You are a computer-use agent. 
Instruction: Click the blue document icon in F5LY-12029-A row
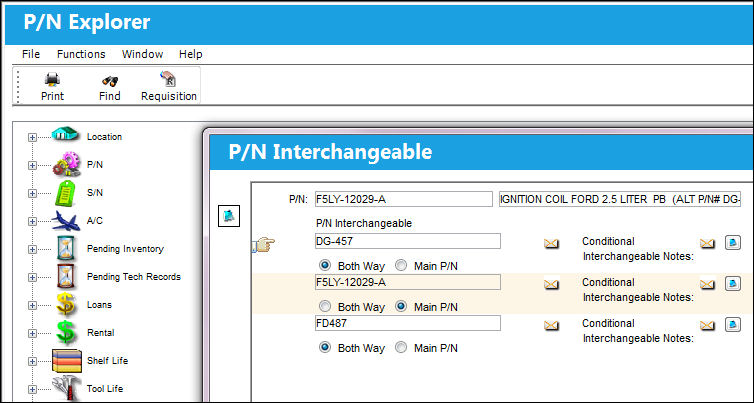click(733, 283)
